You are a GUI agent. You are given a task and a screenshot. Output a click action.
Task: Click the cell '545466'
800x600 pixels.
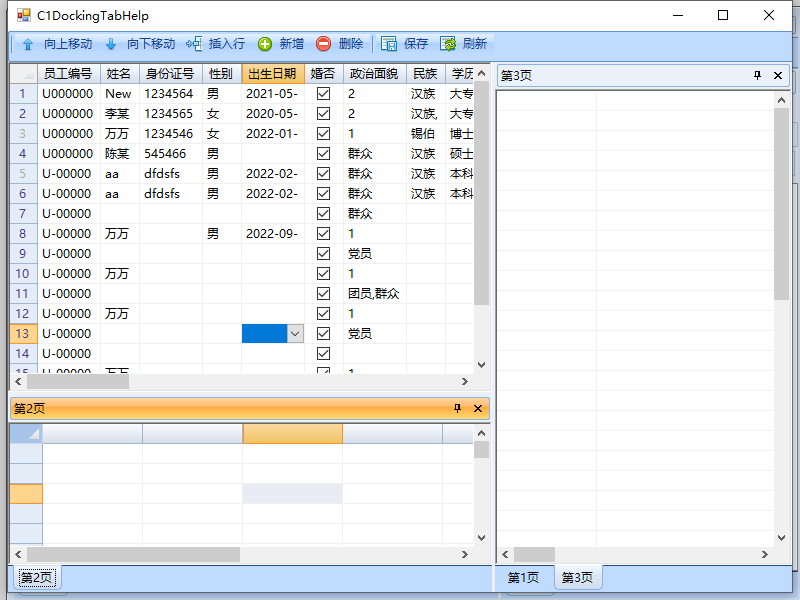pyautogui.click(x=171, y=153)
